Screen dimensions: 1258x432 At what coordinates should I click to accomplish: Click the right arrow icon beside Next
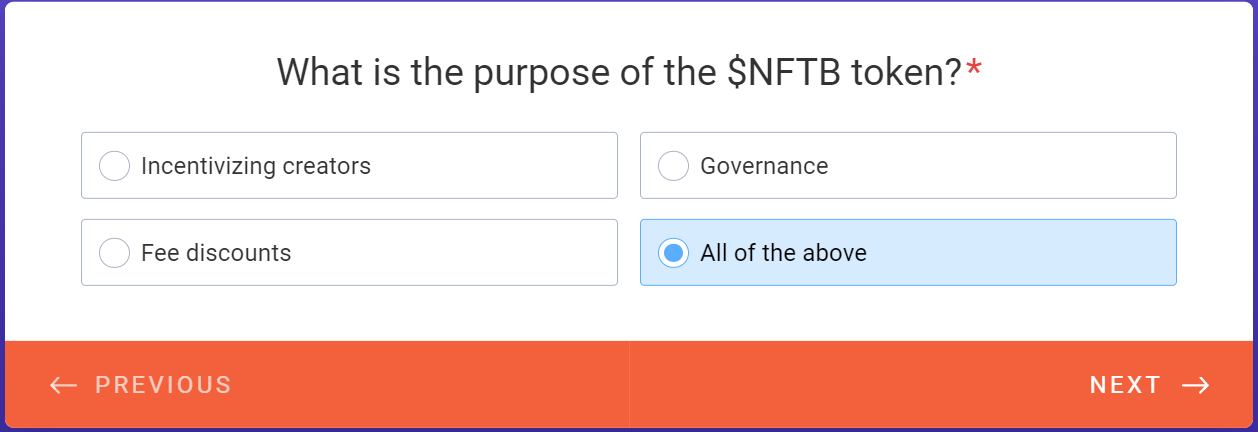[1195, 386]
